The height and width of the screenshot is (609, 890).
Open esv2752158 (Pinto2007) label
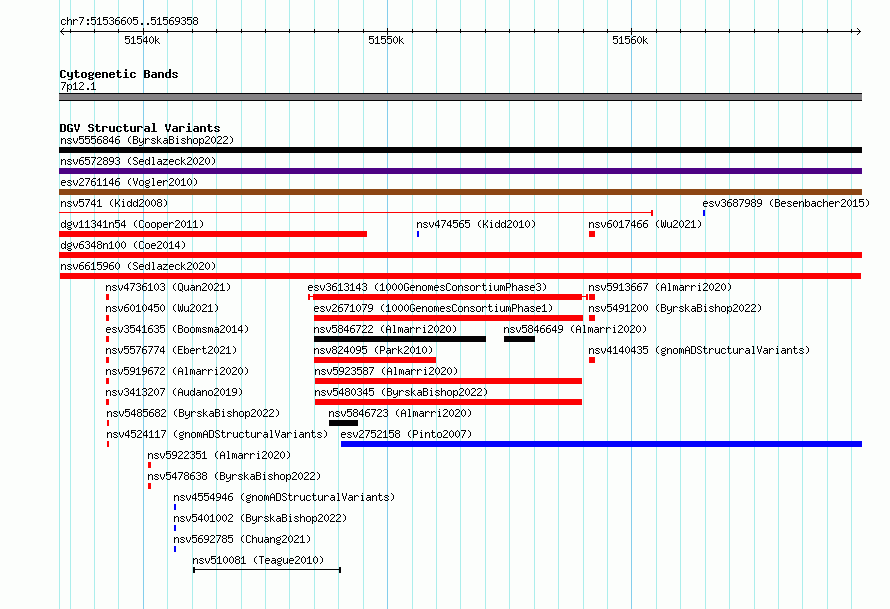[406, 434]
